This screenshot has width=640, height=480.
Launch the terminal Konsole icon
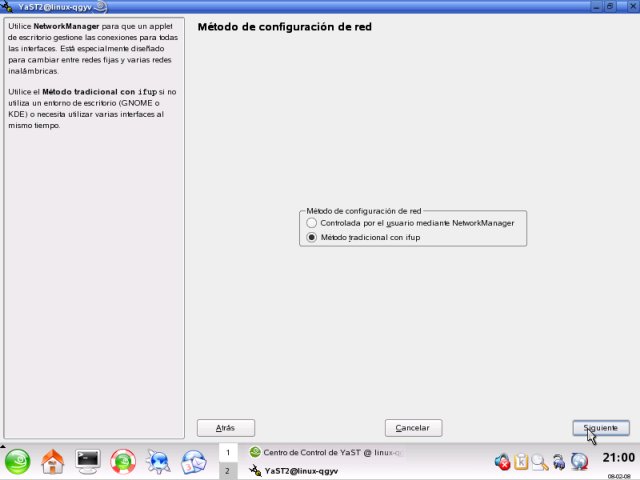coord(88,462)
